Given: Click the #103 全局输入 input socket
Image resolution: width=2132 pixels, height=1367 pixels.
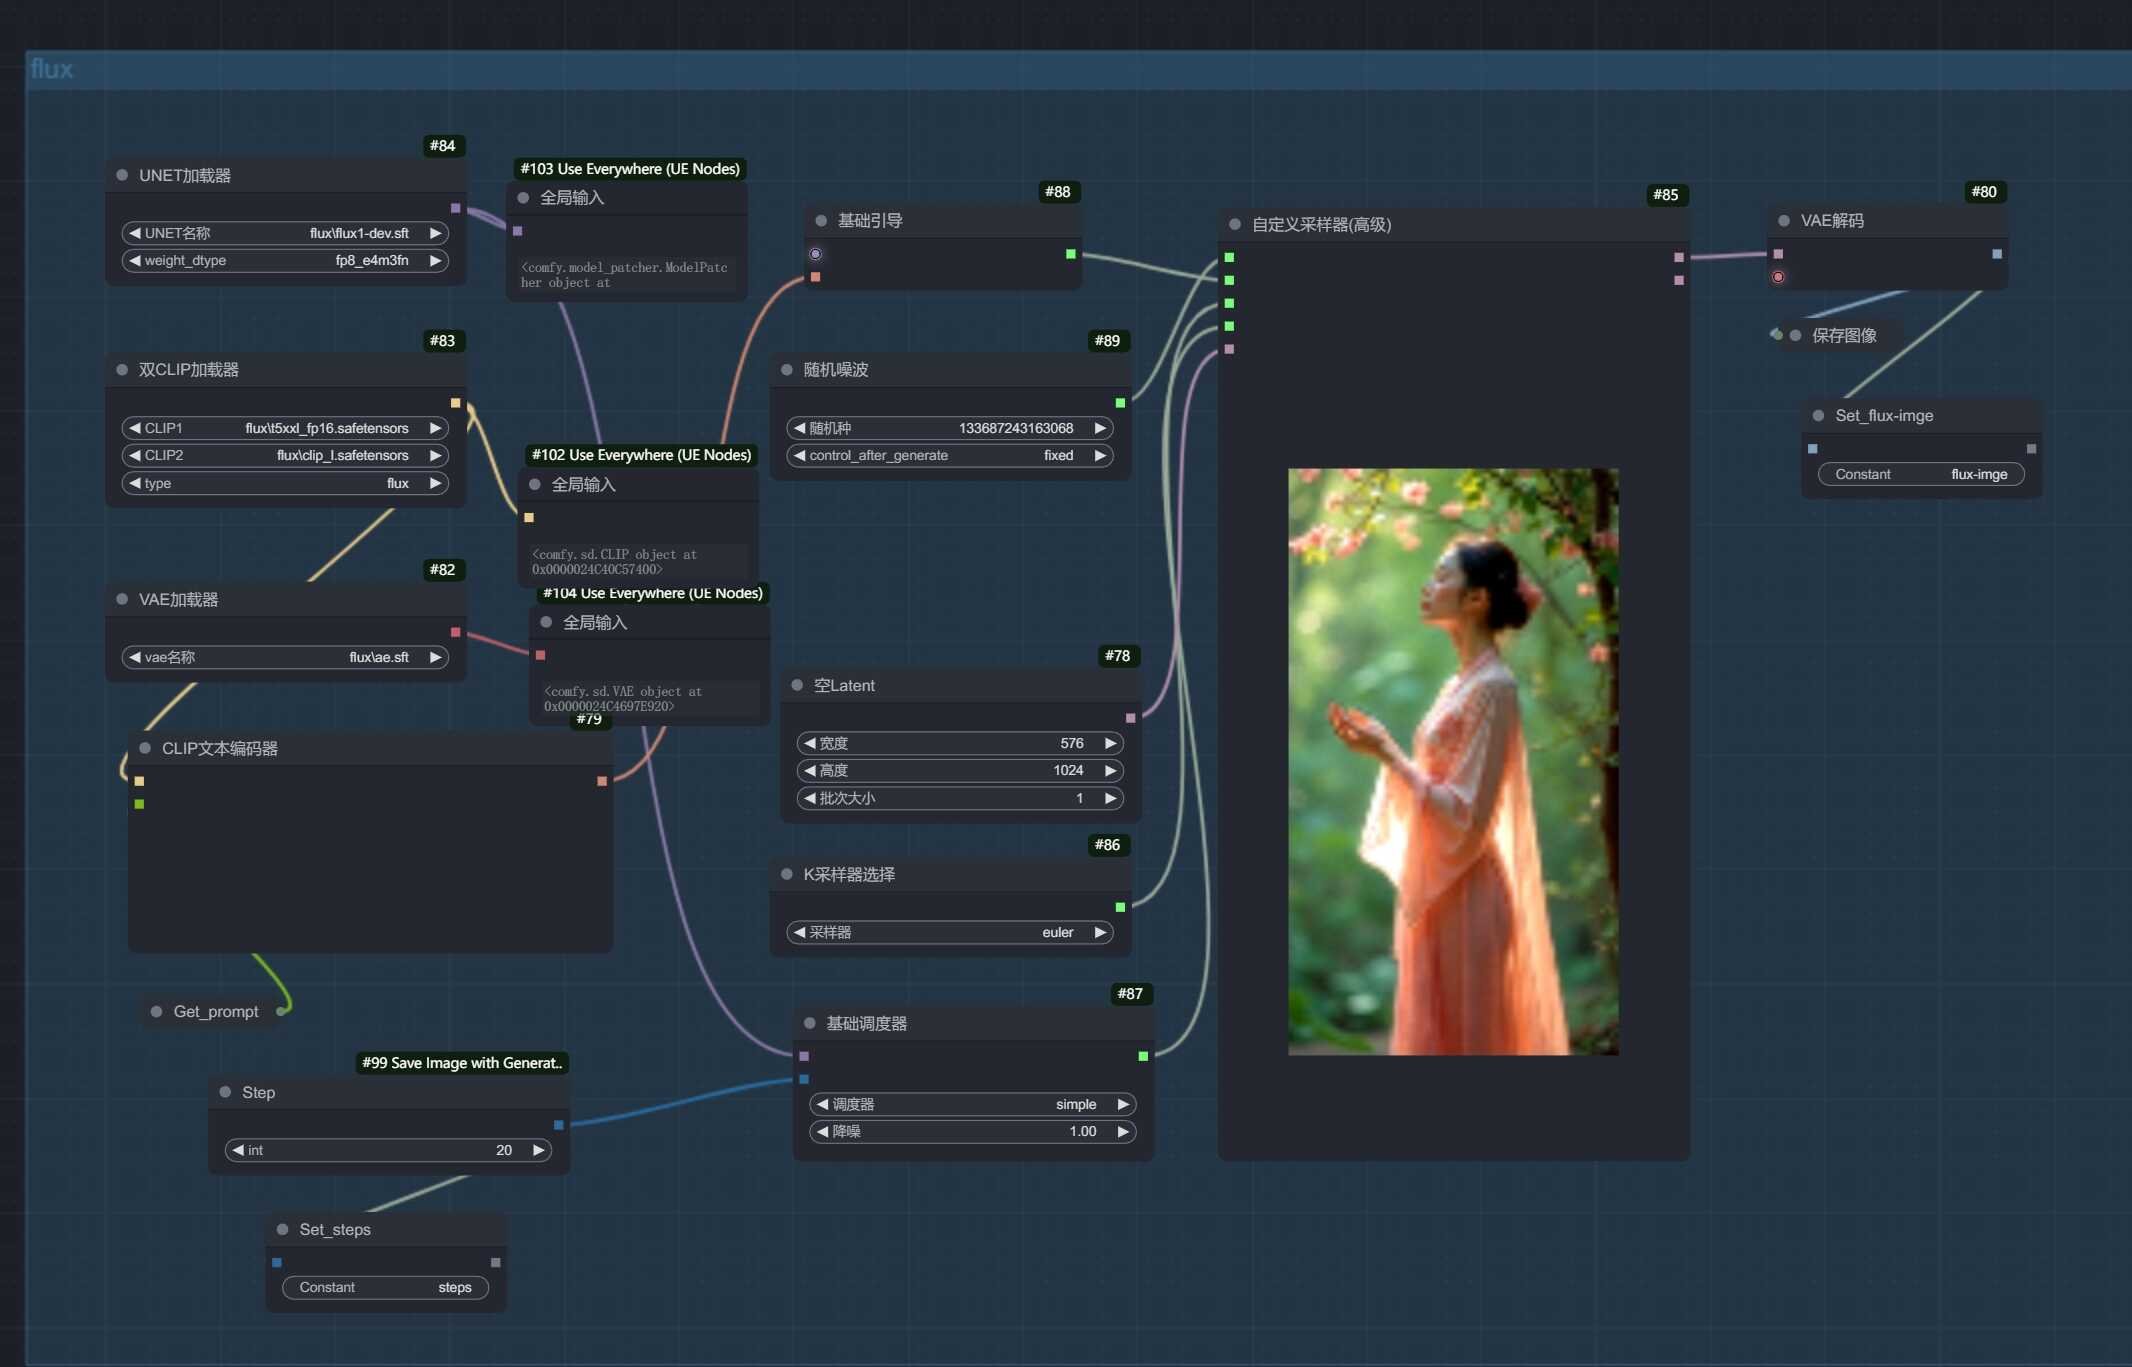Looking at the screenshot, I should point(518,231).
